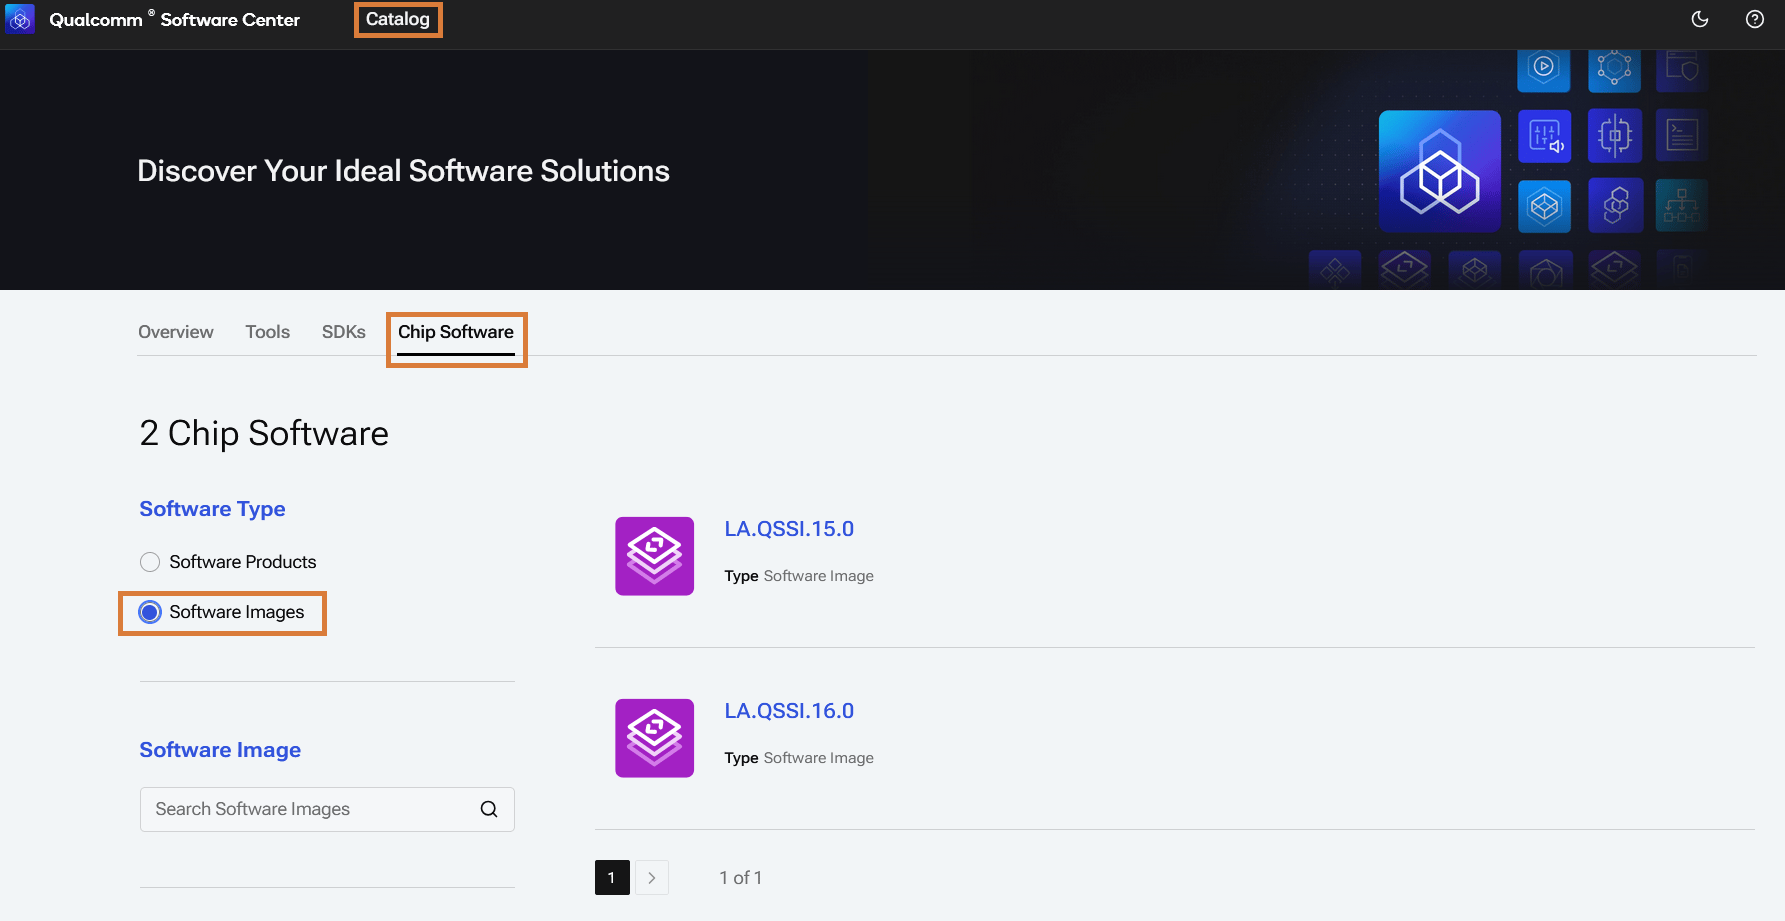The image size is (1785, 921).
Task: Go to page 1 in pagination
Action: 612,878
